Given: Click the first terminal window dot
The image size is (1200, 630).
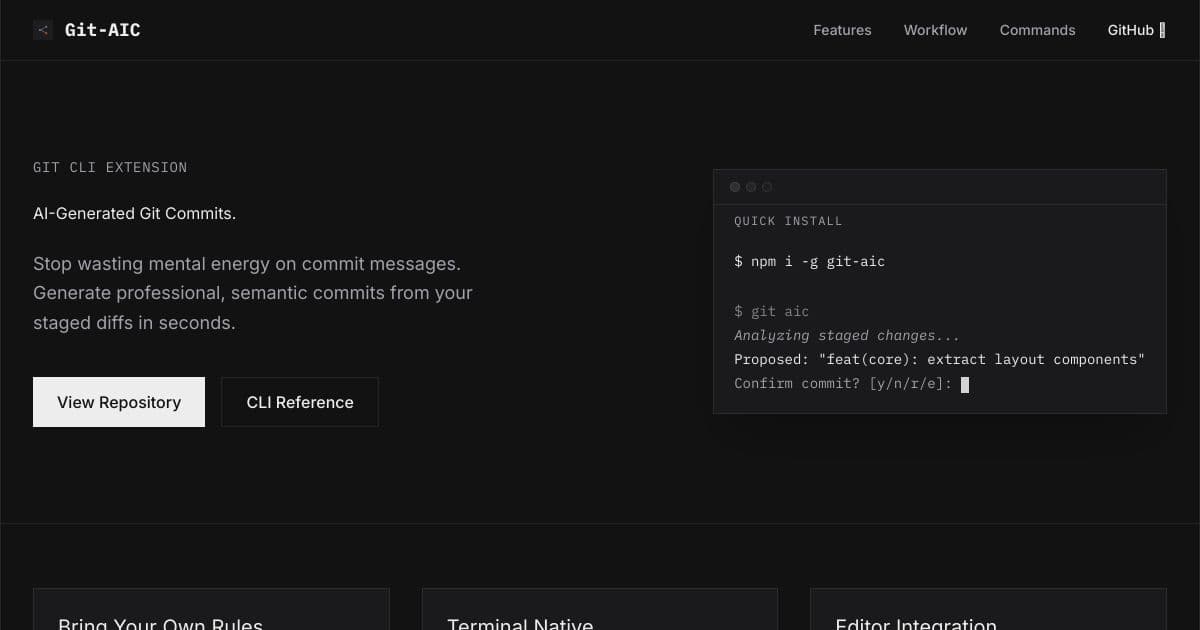Looking at the screenshot, I should tap(735, 187).
